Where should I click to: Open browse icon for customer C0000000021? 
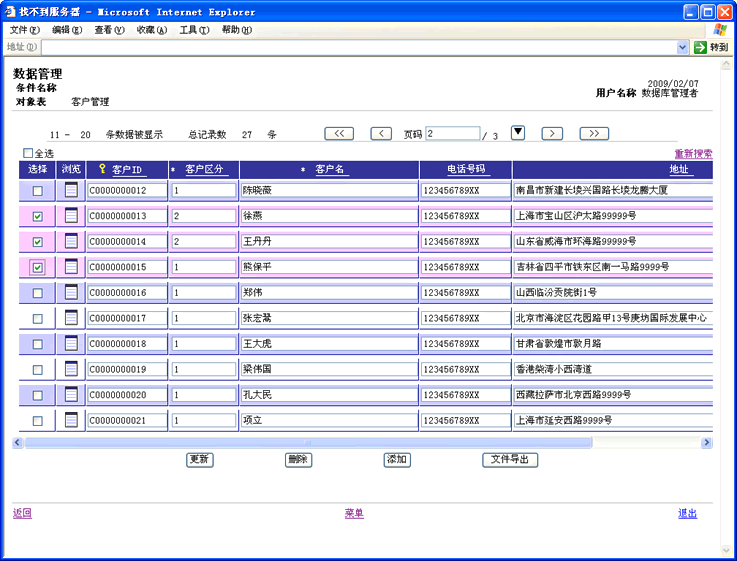coord(71,420)
